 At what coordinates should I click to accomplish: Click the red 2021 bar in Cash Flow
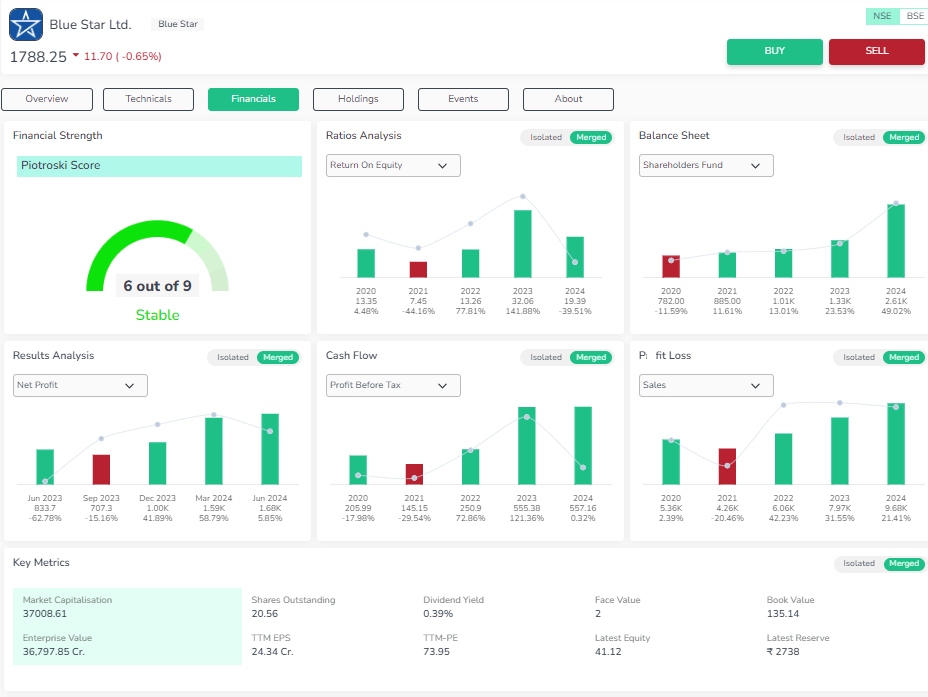tap(414, 475)
